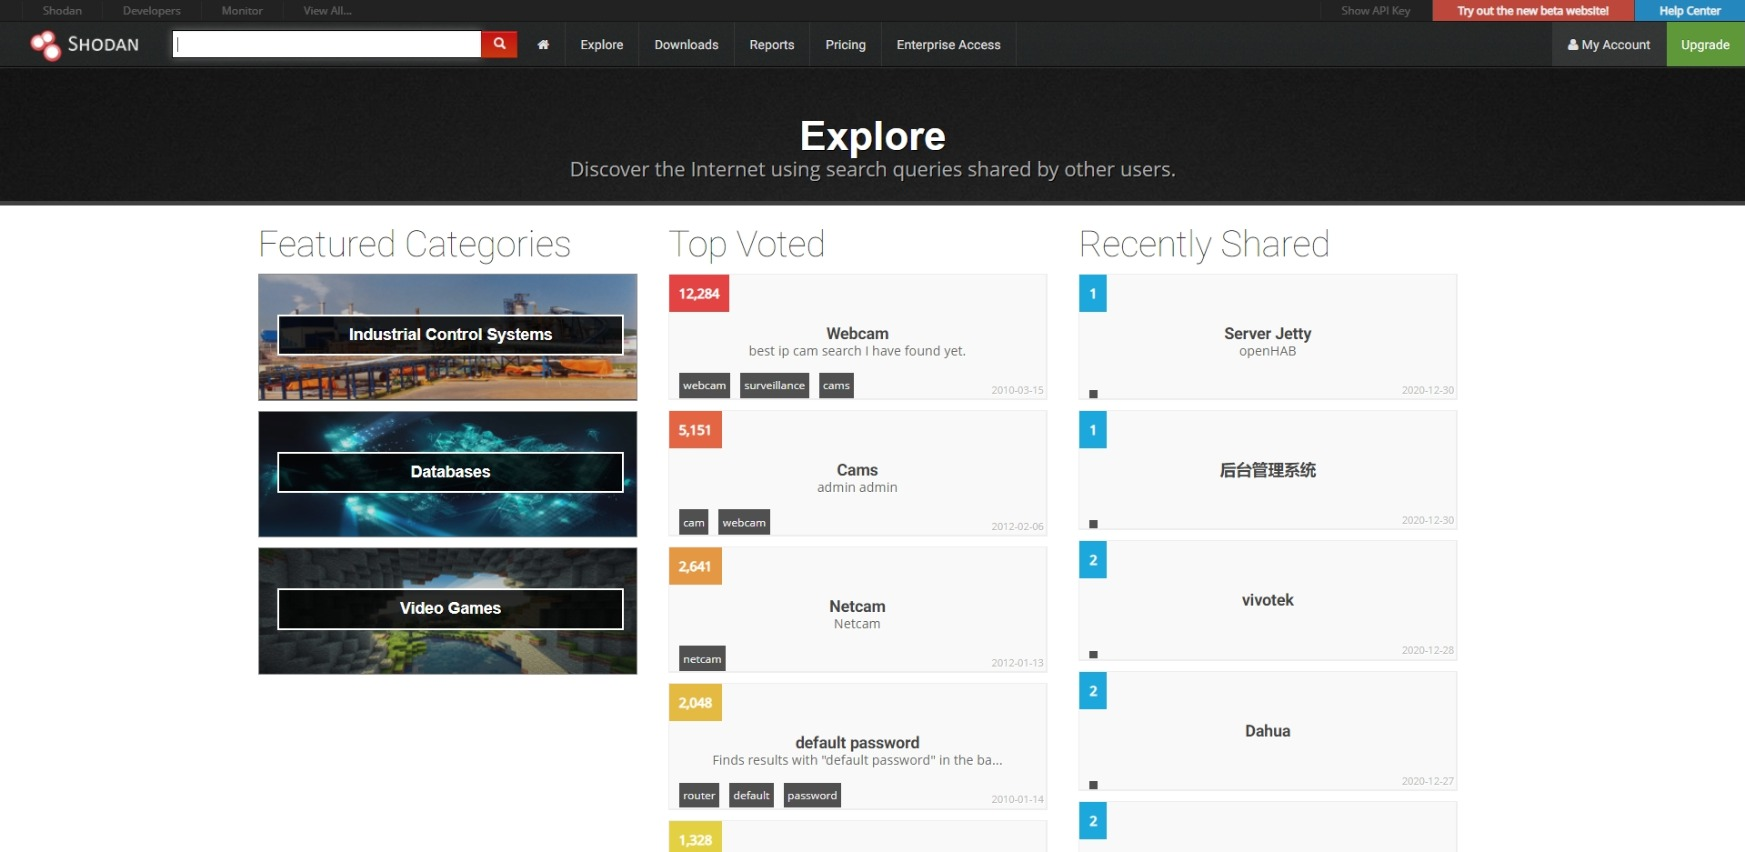Viewport: 1745px width, 852px height.
Task: Open the Cams query title
Action: [857, 470]
